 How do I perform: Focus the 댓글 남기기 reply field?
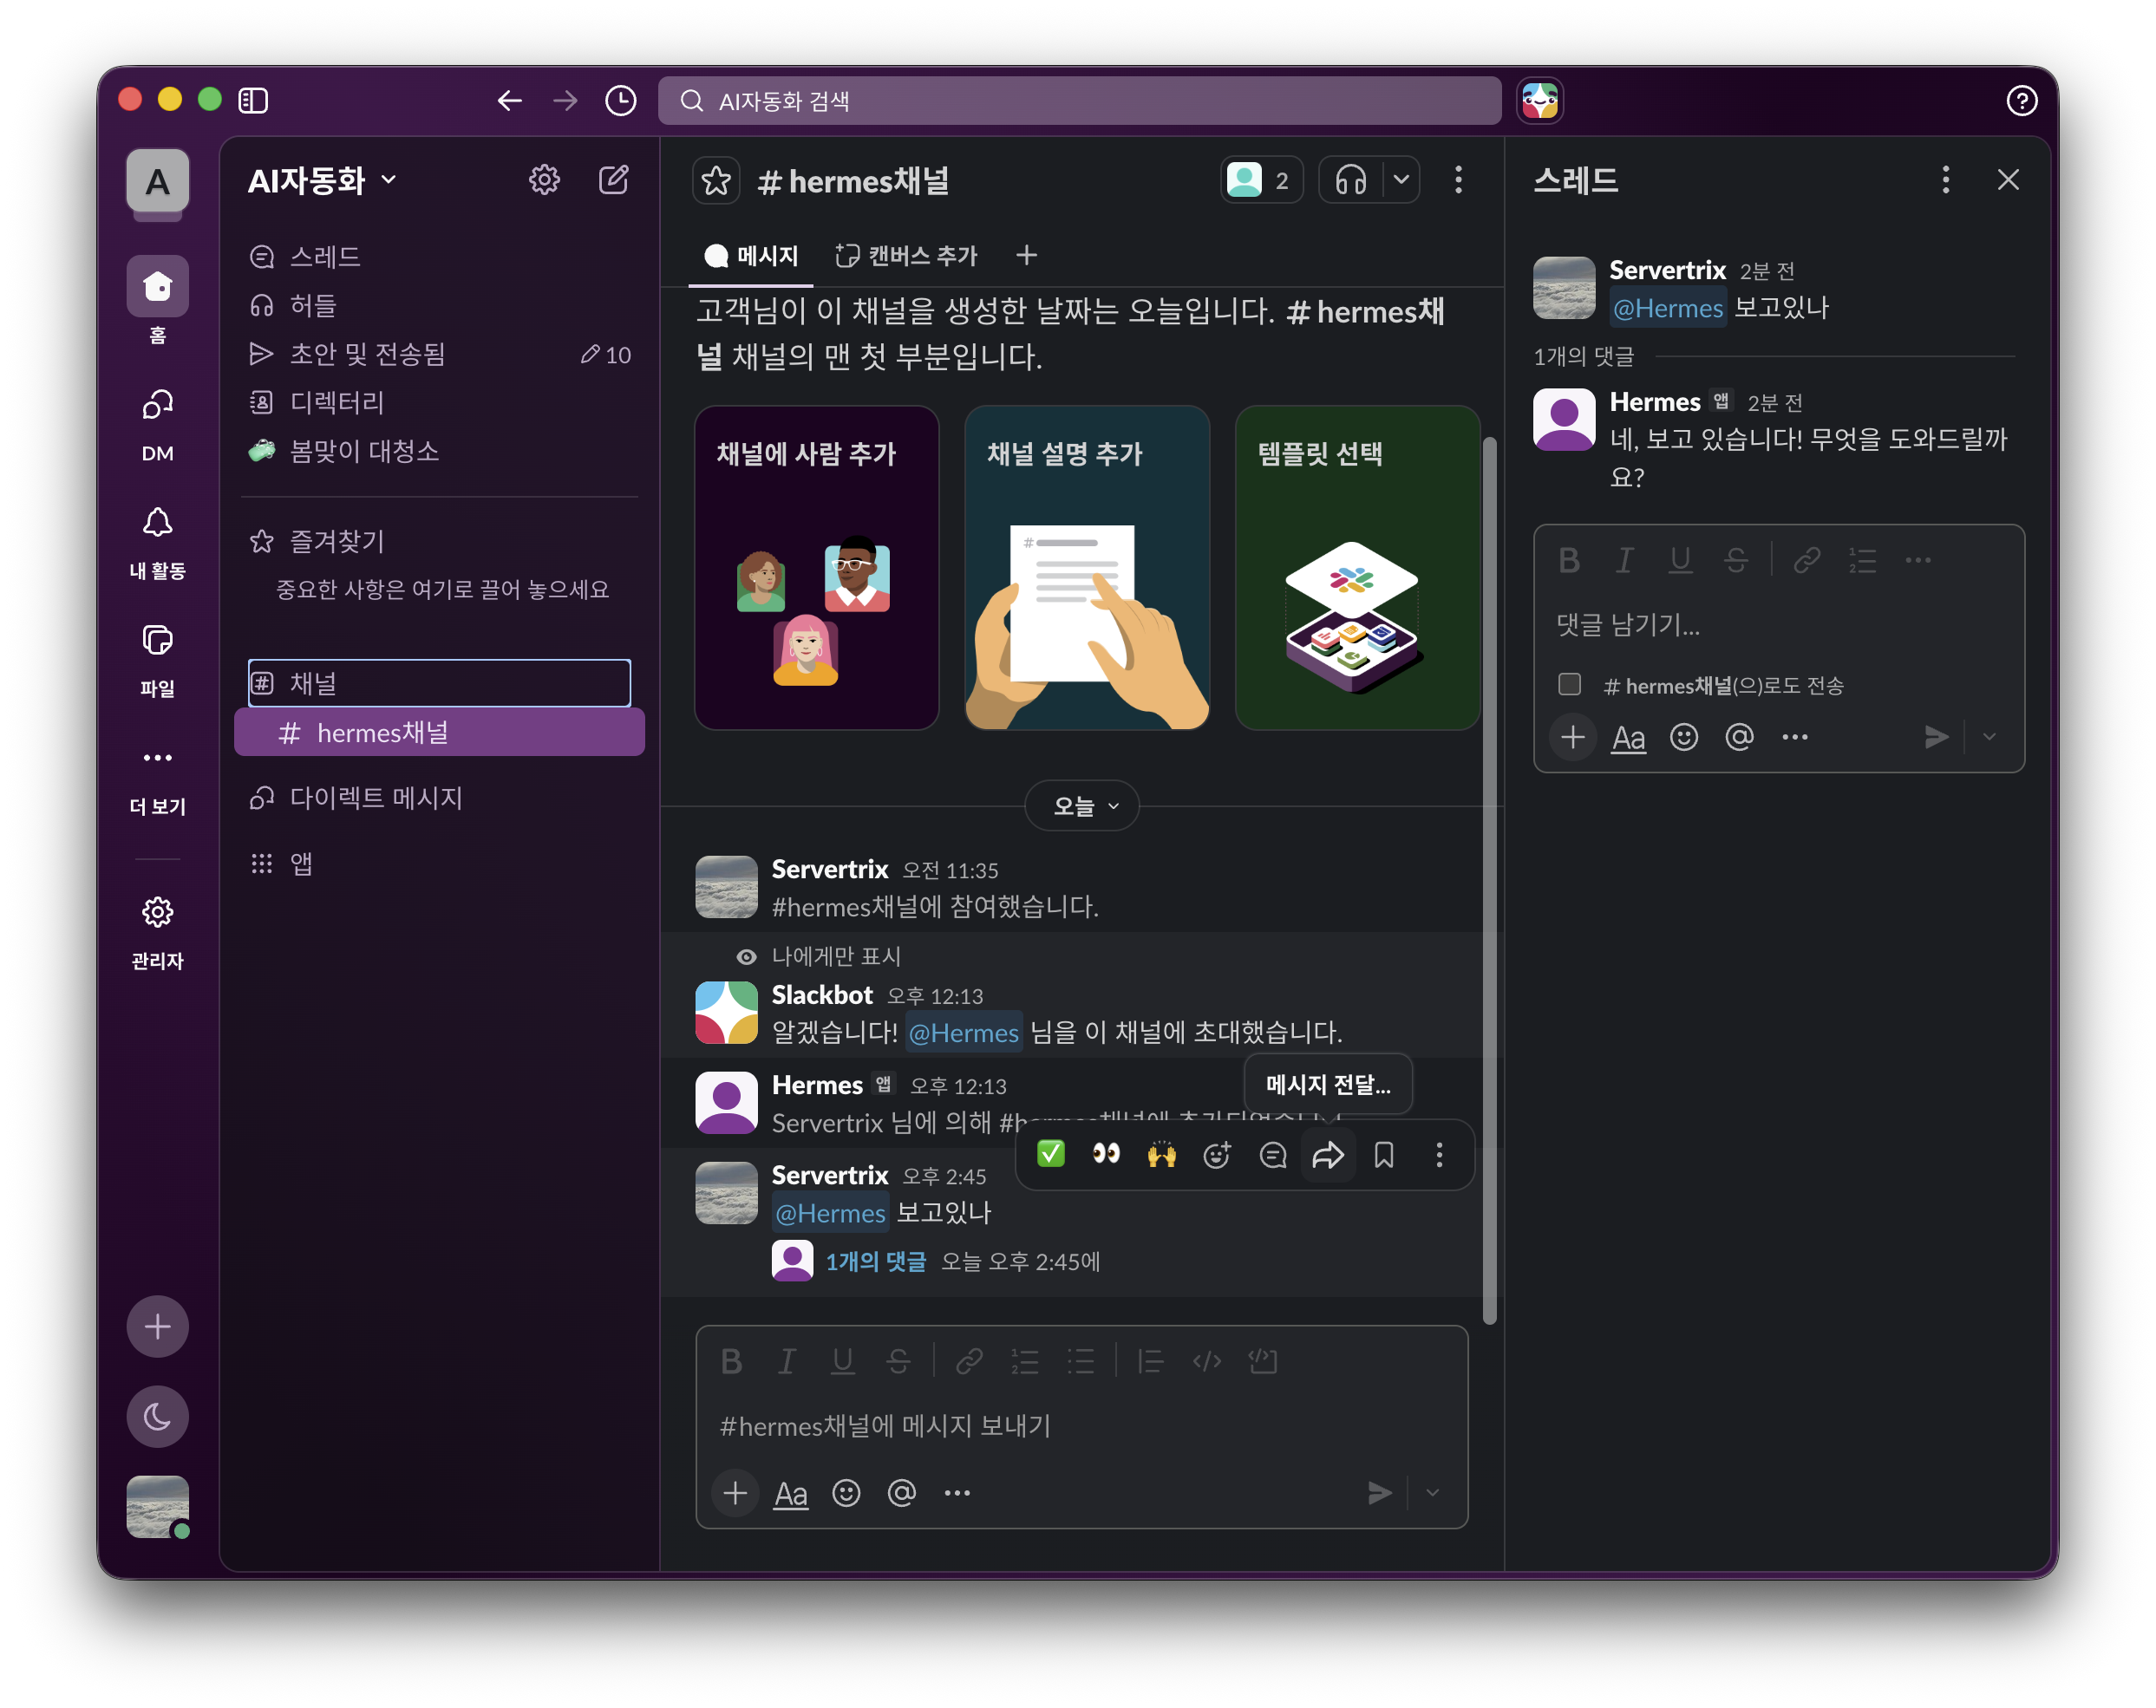(x=1778, y=625)
